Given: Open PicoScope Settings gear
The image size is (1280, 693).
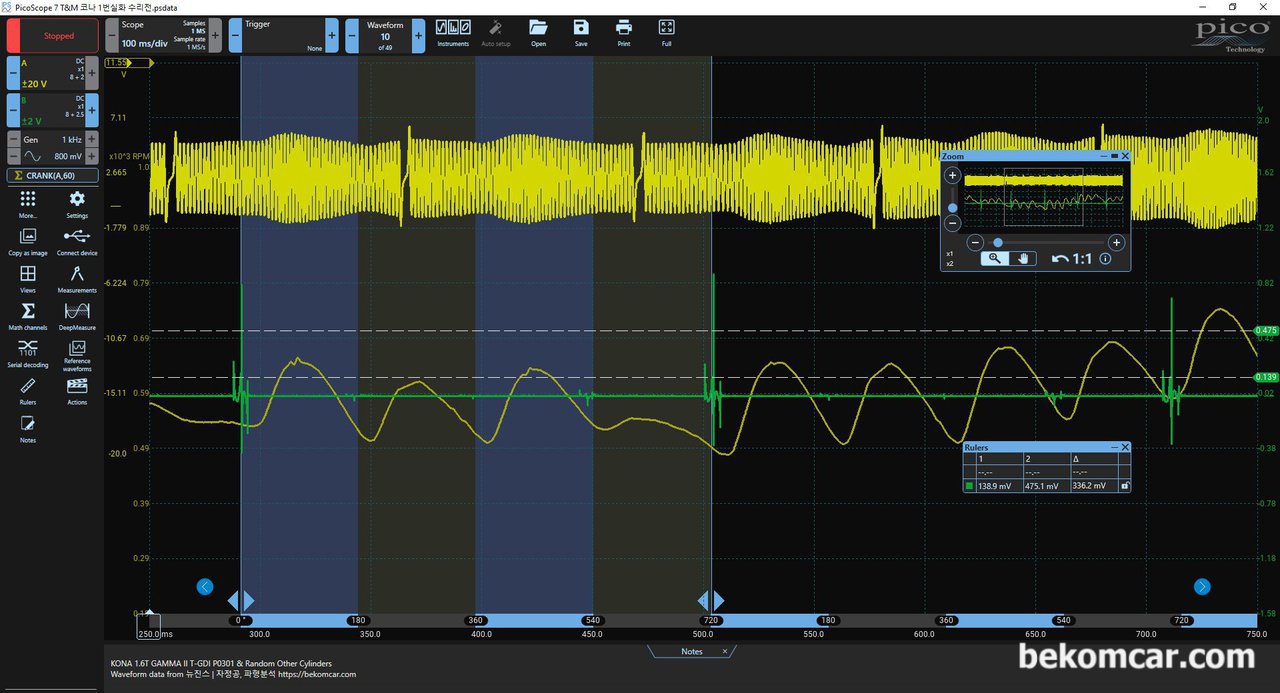Looking at the screenshot, I should click(77, 203).
